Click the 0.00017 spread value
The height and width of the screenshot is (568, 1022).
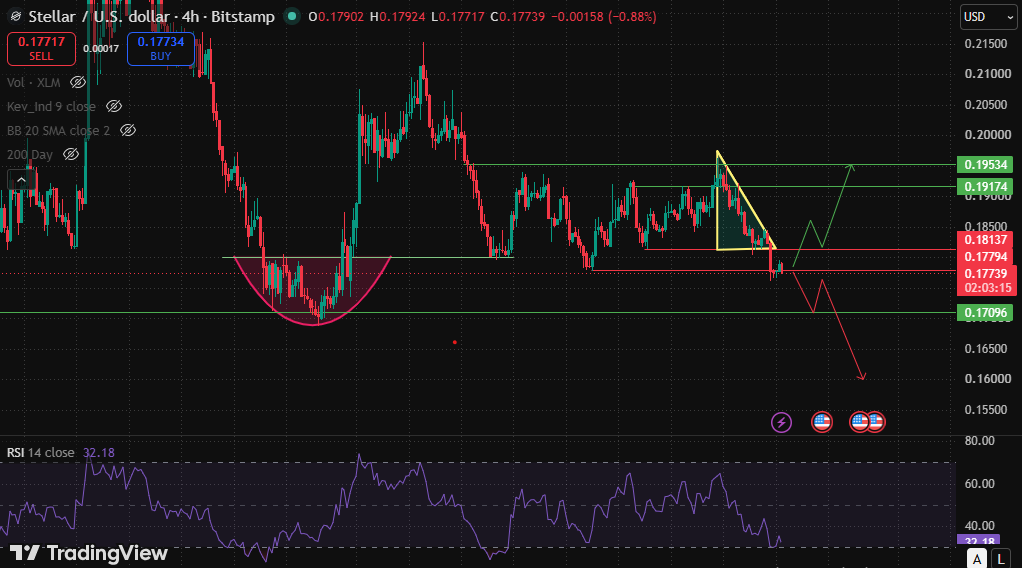101,49
